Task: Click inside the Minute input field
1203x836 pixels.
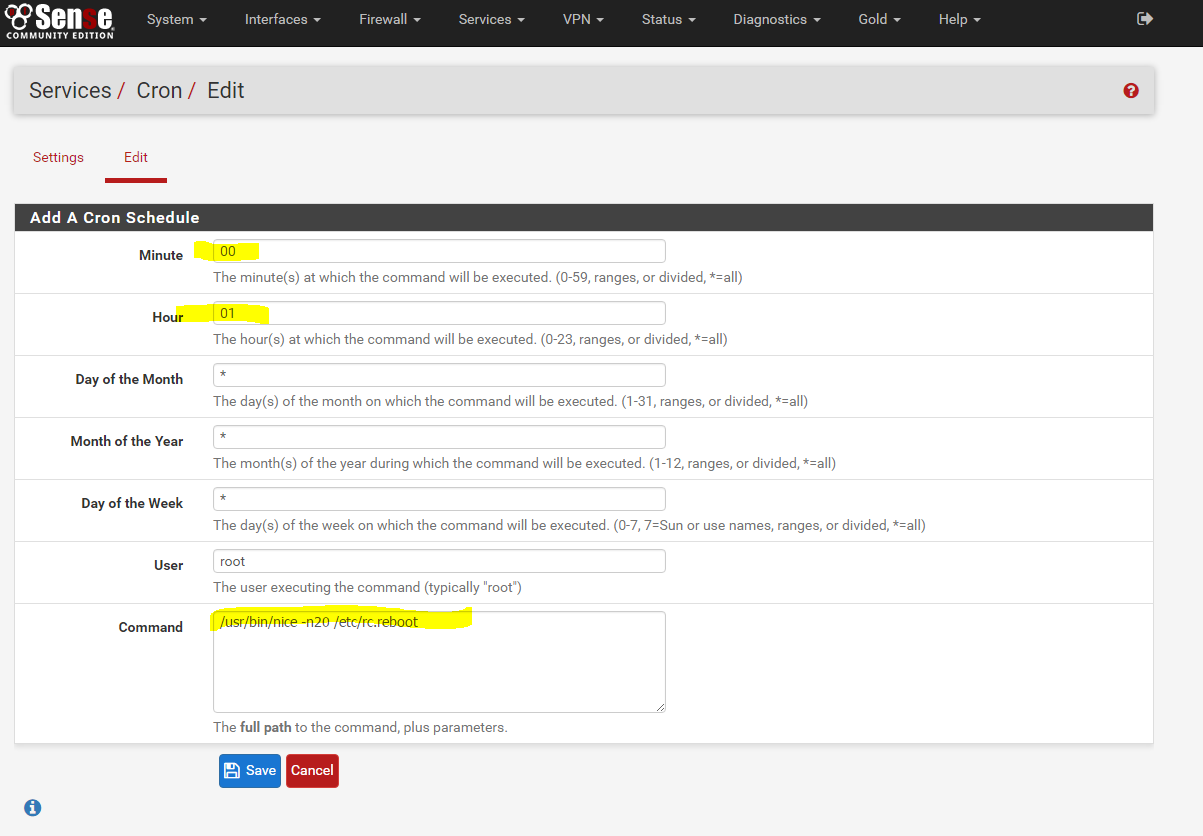Action: 438,250
